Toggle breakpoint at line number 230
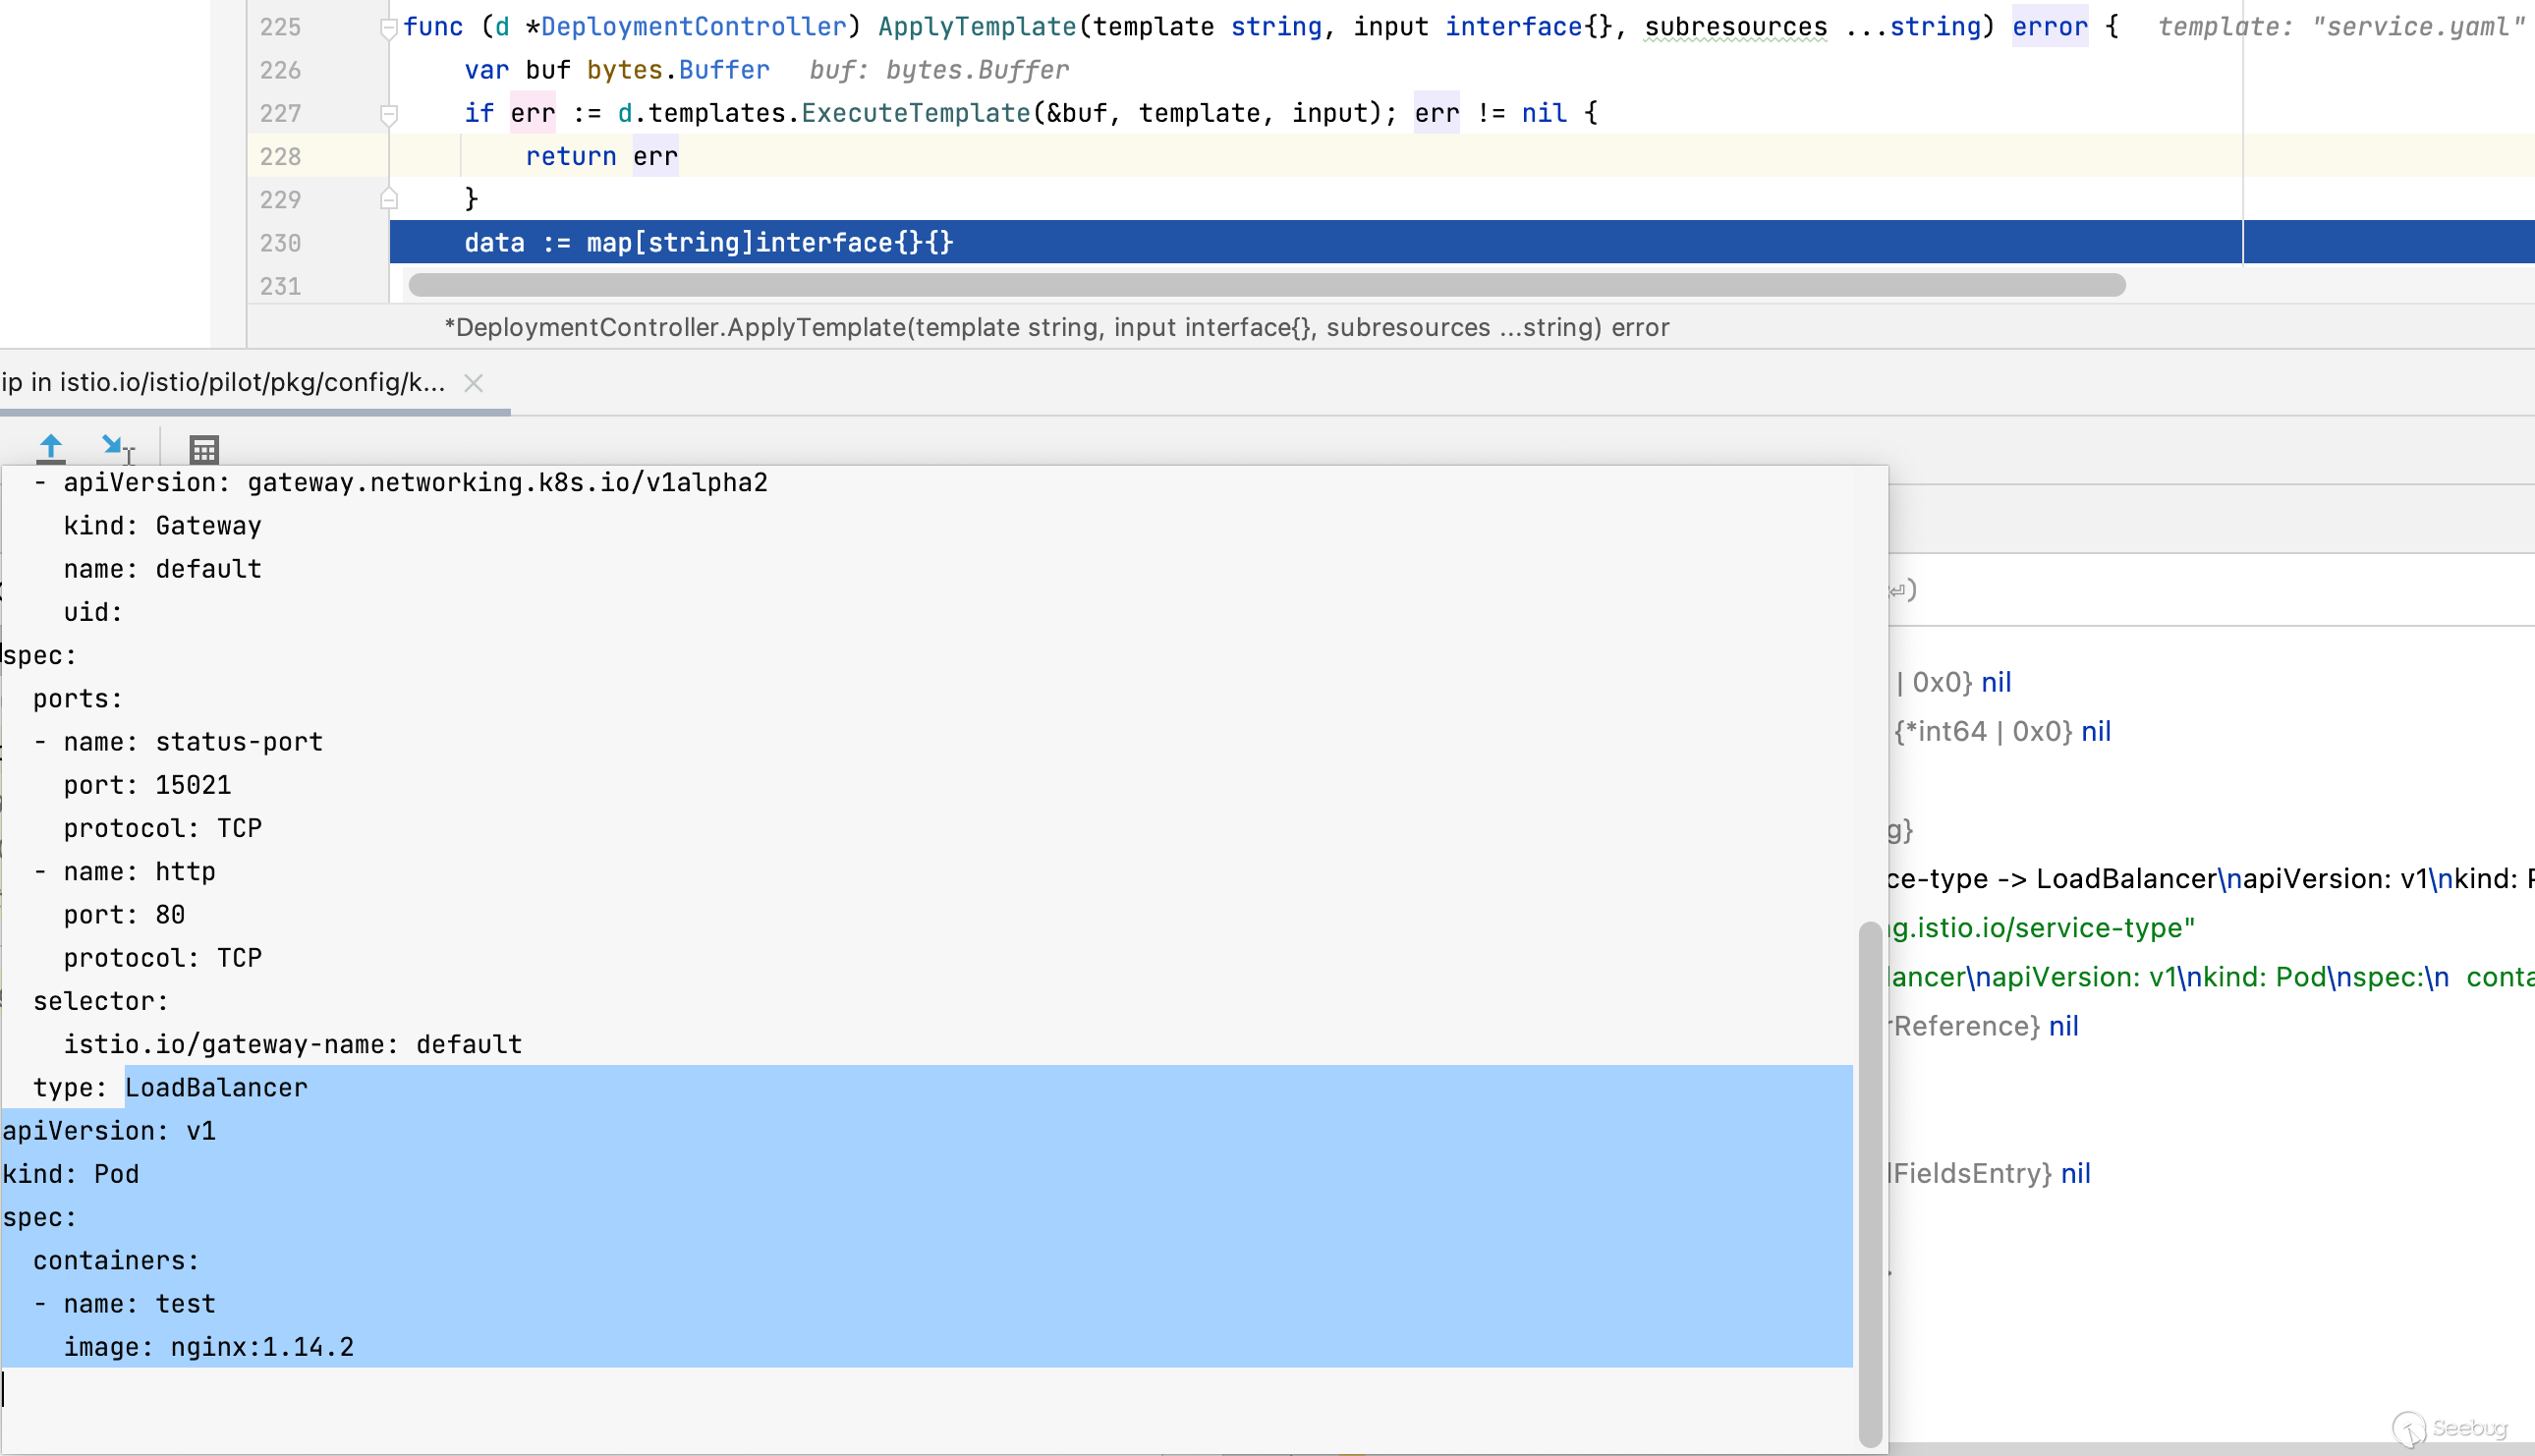The height and width of the screenshot is (1456, 2535). [280, 243]
